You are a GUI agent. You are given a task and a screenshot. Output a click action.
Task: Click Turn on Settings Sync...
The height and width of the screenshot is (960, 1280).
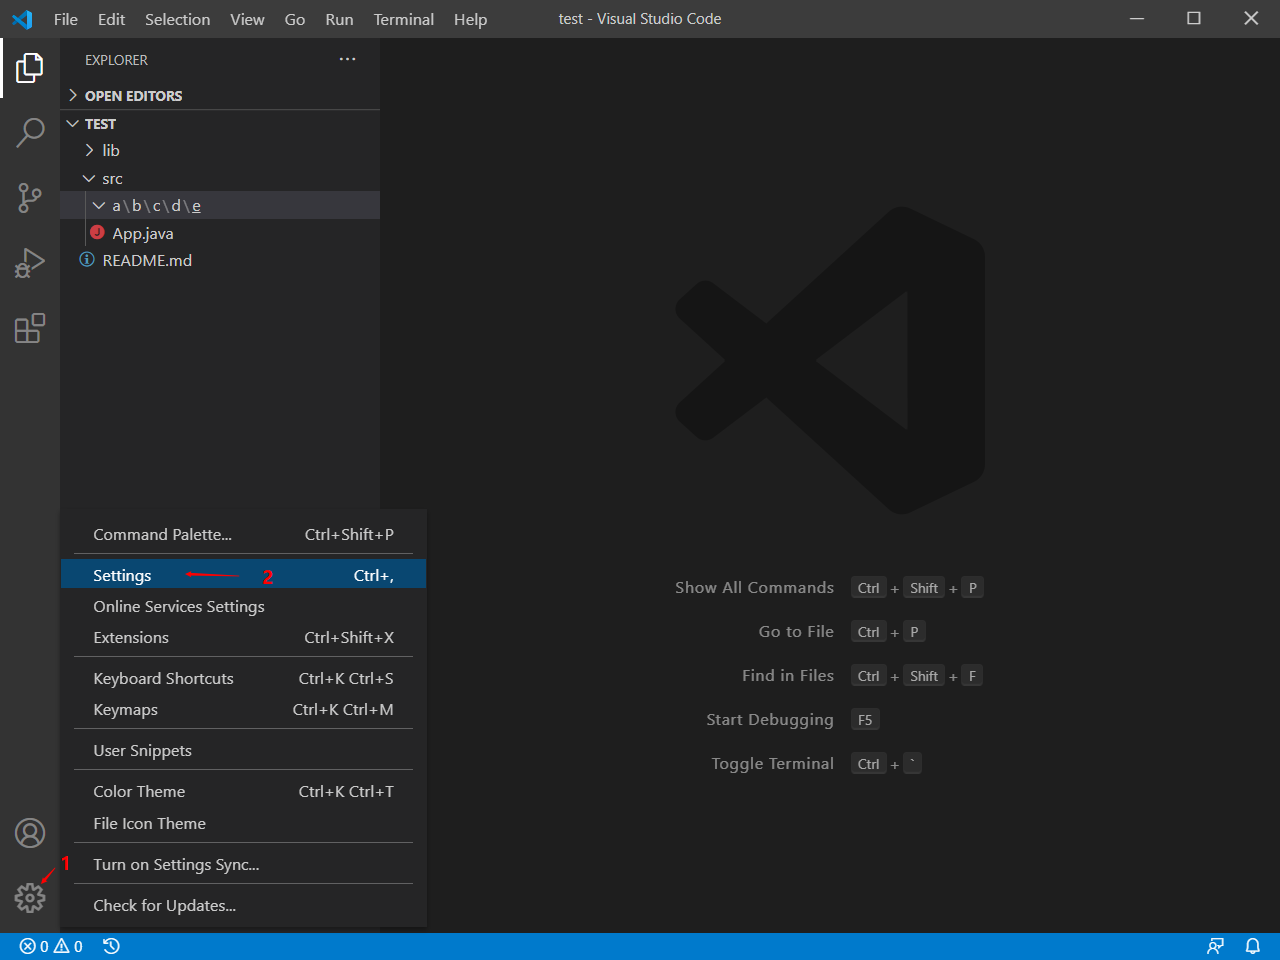[243, 864]
